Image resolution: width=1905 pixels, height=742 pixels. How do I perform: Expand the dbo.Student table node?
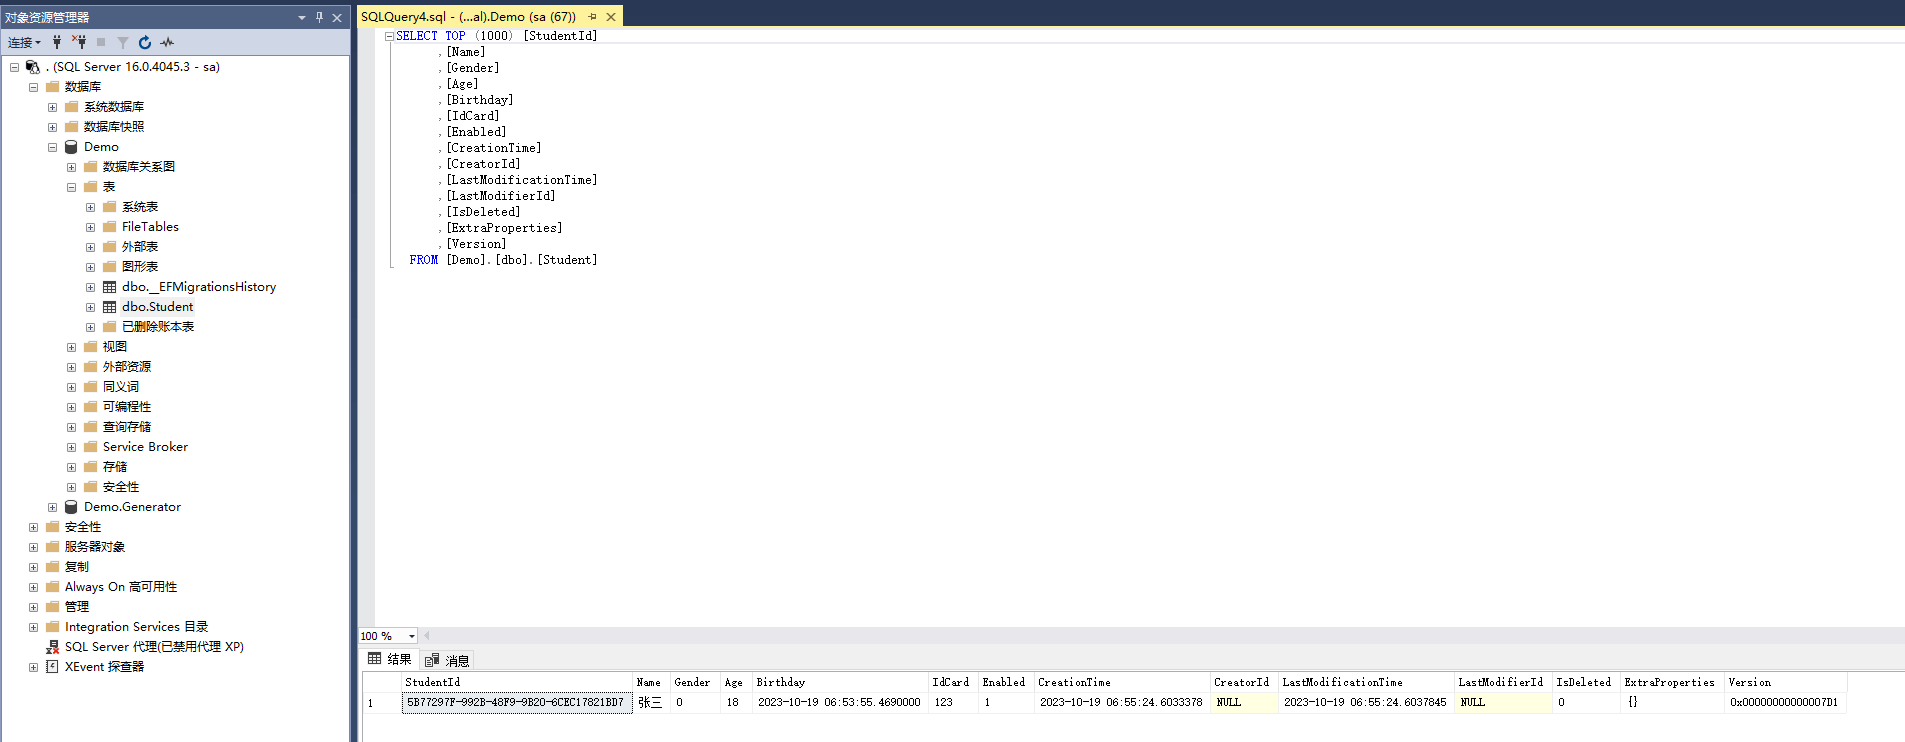[90, 307]
